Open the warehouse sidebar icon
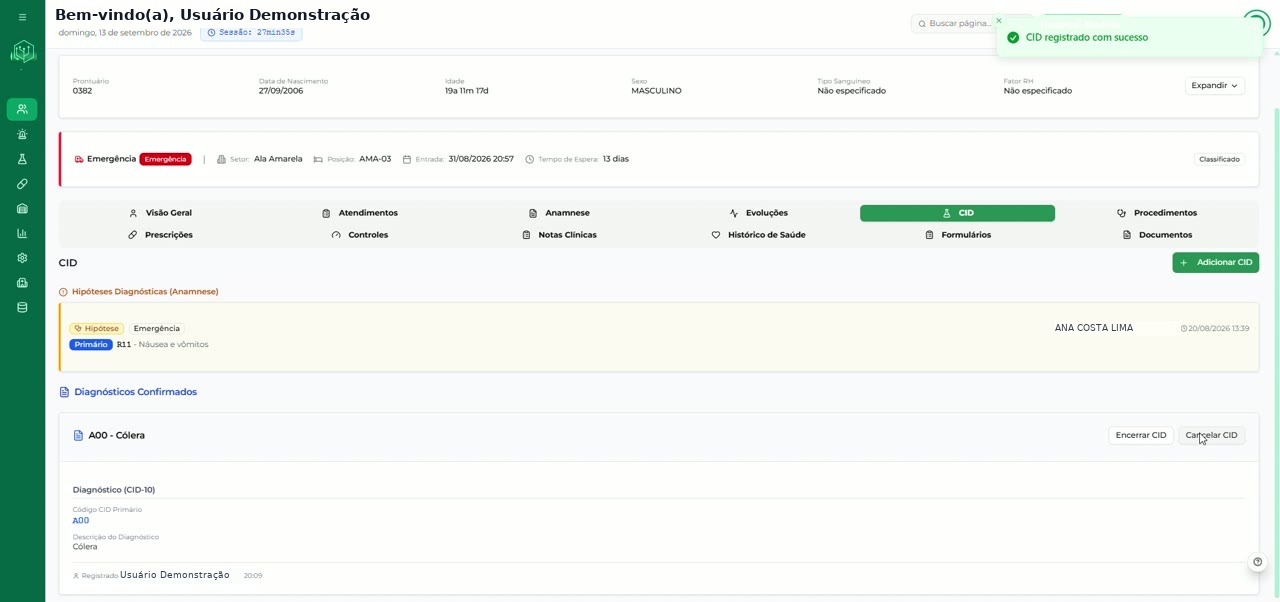1280x602 pixels. point(22,208)
